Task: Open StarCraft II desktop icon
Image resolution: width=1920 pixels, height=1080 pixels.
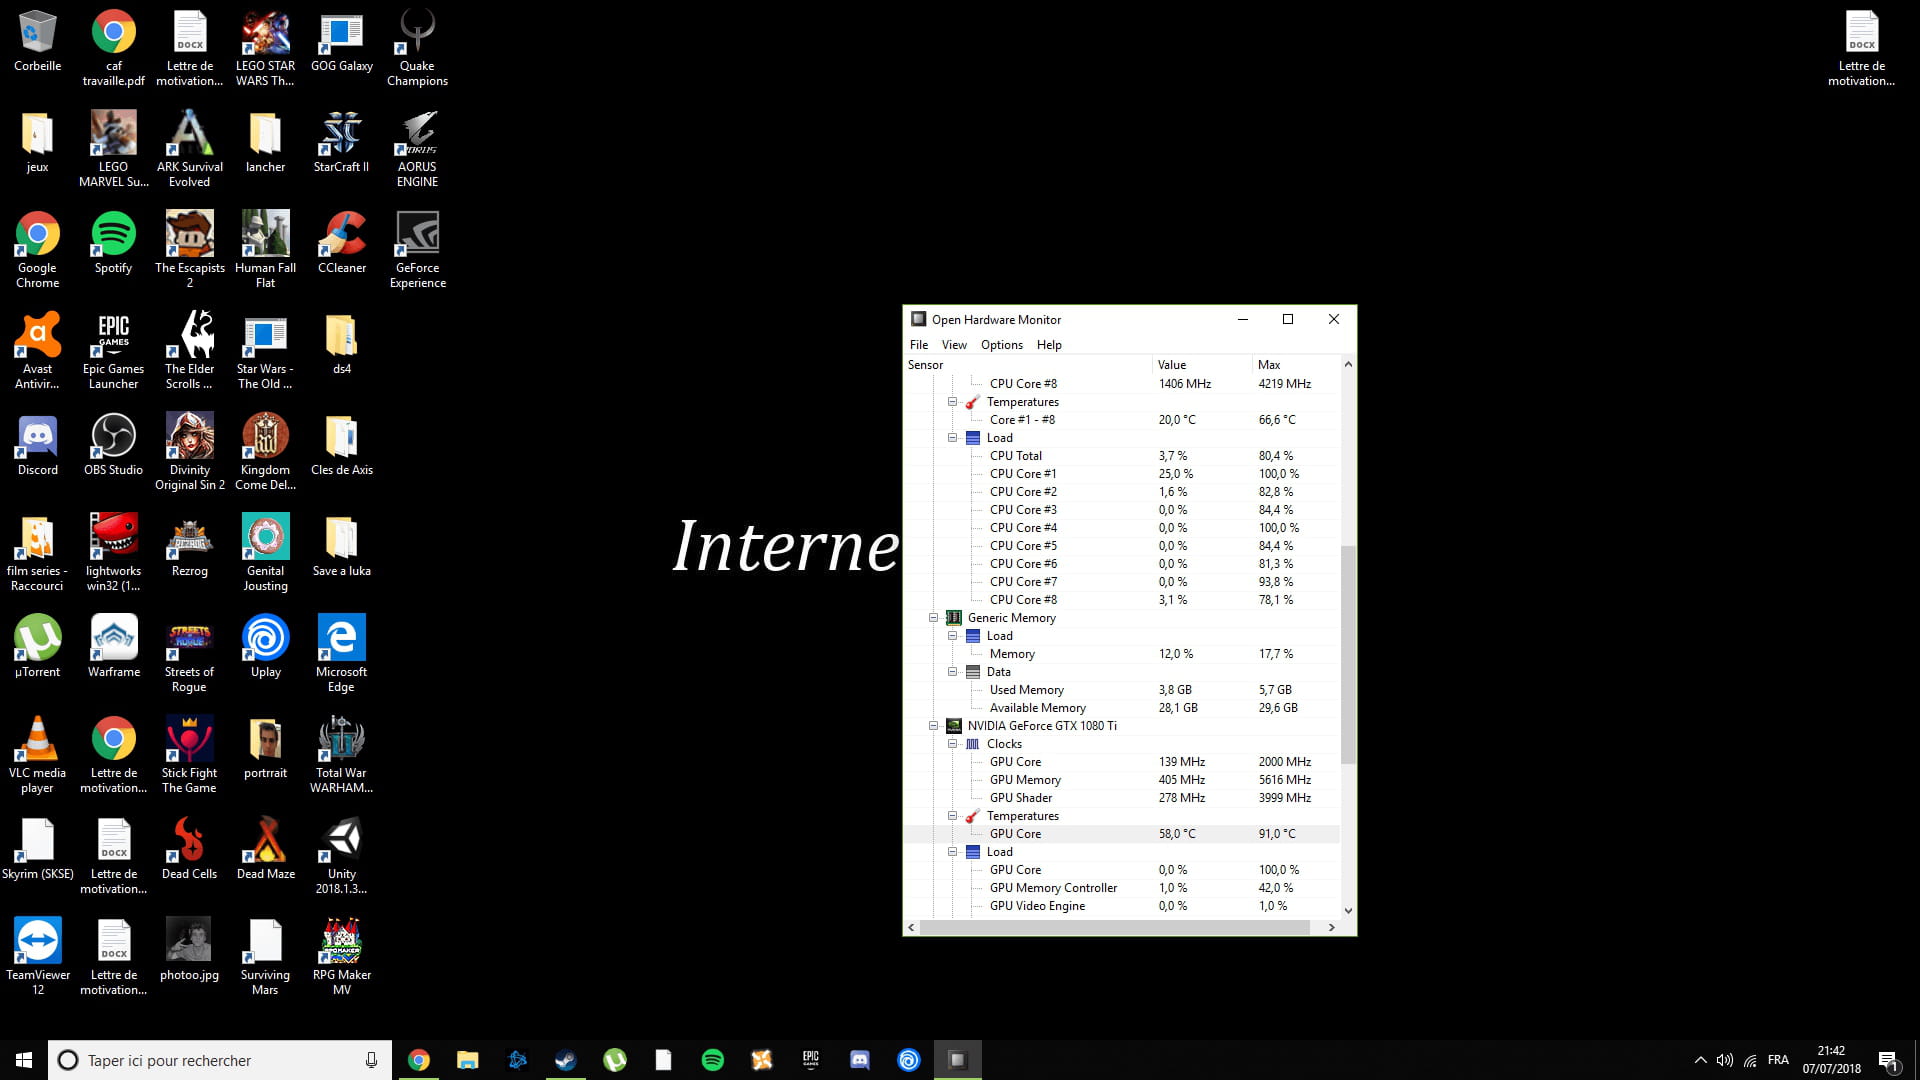Action: 341,141
